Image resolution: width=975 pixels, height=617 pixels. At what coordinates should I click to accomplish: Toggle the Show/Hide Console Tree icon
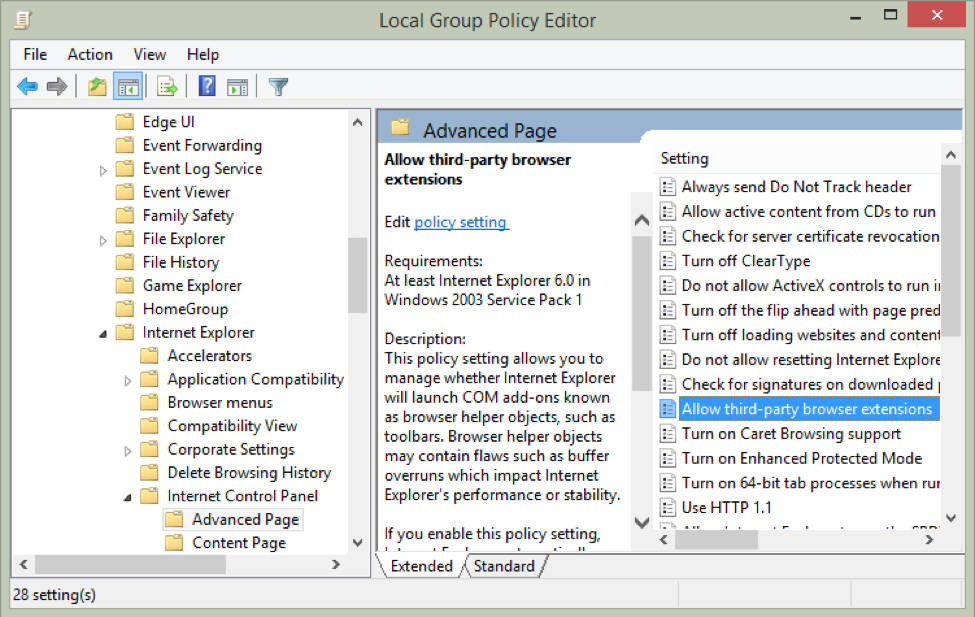[x=128, y=86]
